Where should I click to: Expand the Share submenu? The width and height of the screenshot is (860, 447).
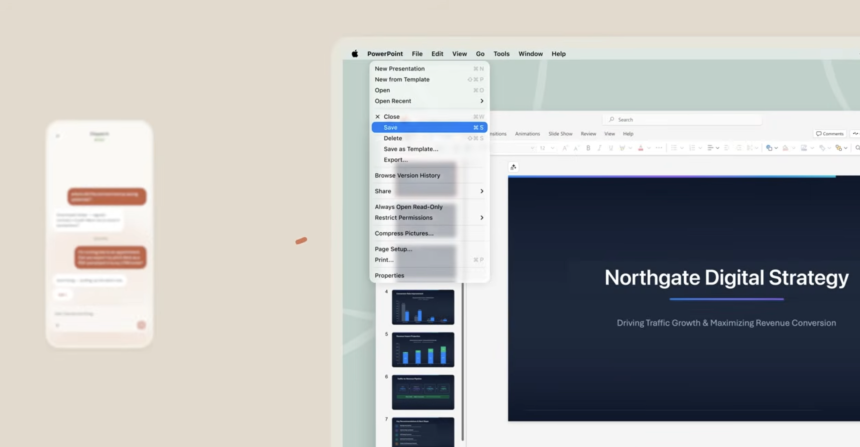point(429,191)
